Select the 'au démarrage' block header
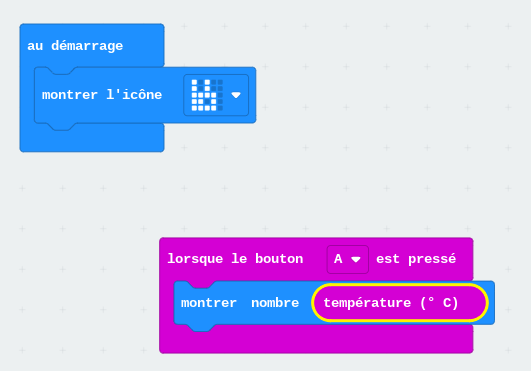 (x=92, y=45)
